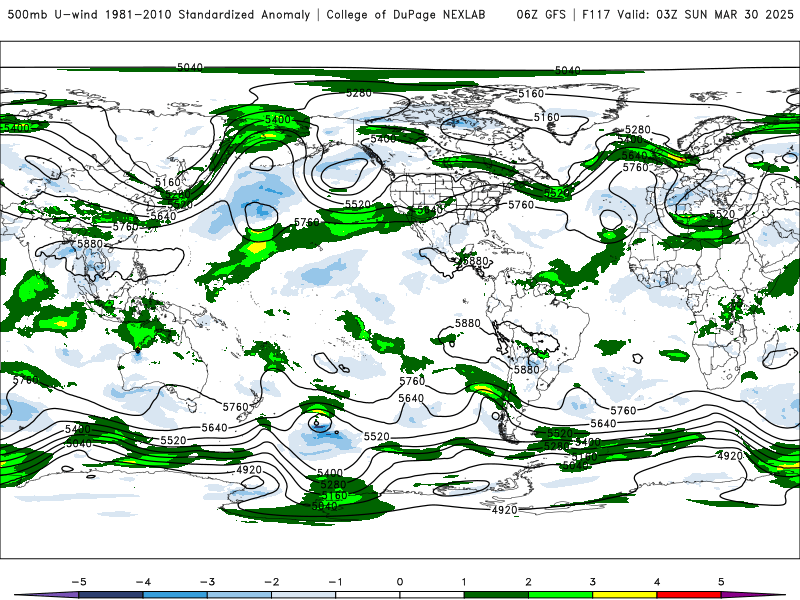Viewport: 800px width, 600px height.
Task: Click the 5880 contour label over the Caribbean
Action: [x=476, y=261]
